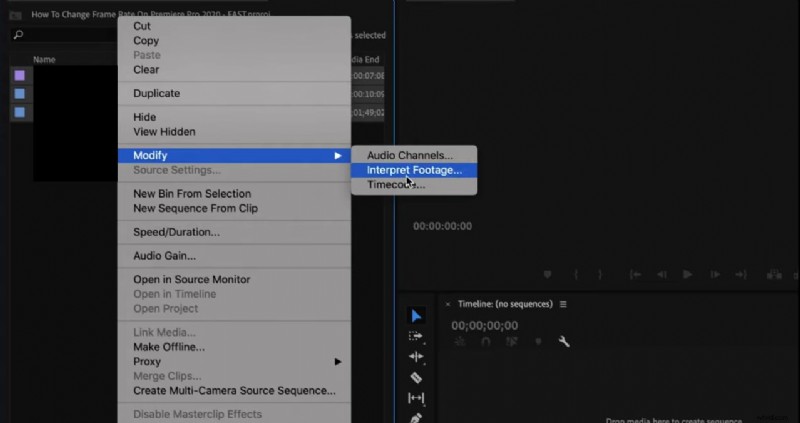Click the Project panel search field
This screenshot has width=800, height=423.
coord(65,35)
